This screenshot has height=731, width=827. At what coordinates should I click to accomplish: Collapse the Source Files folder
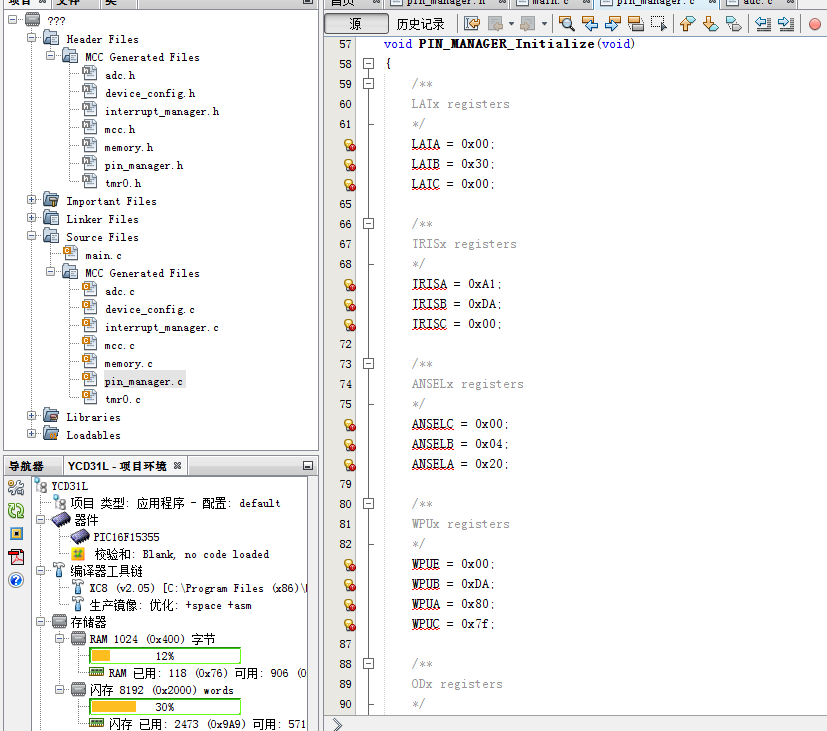(x=32, y=237)
